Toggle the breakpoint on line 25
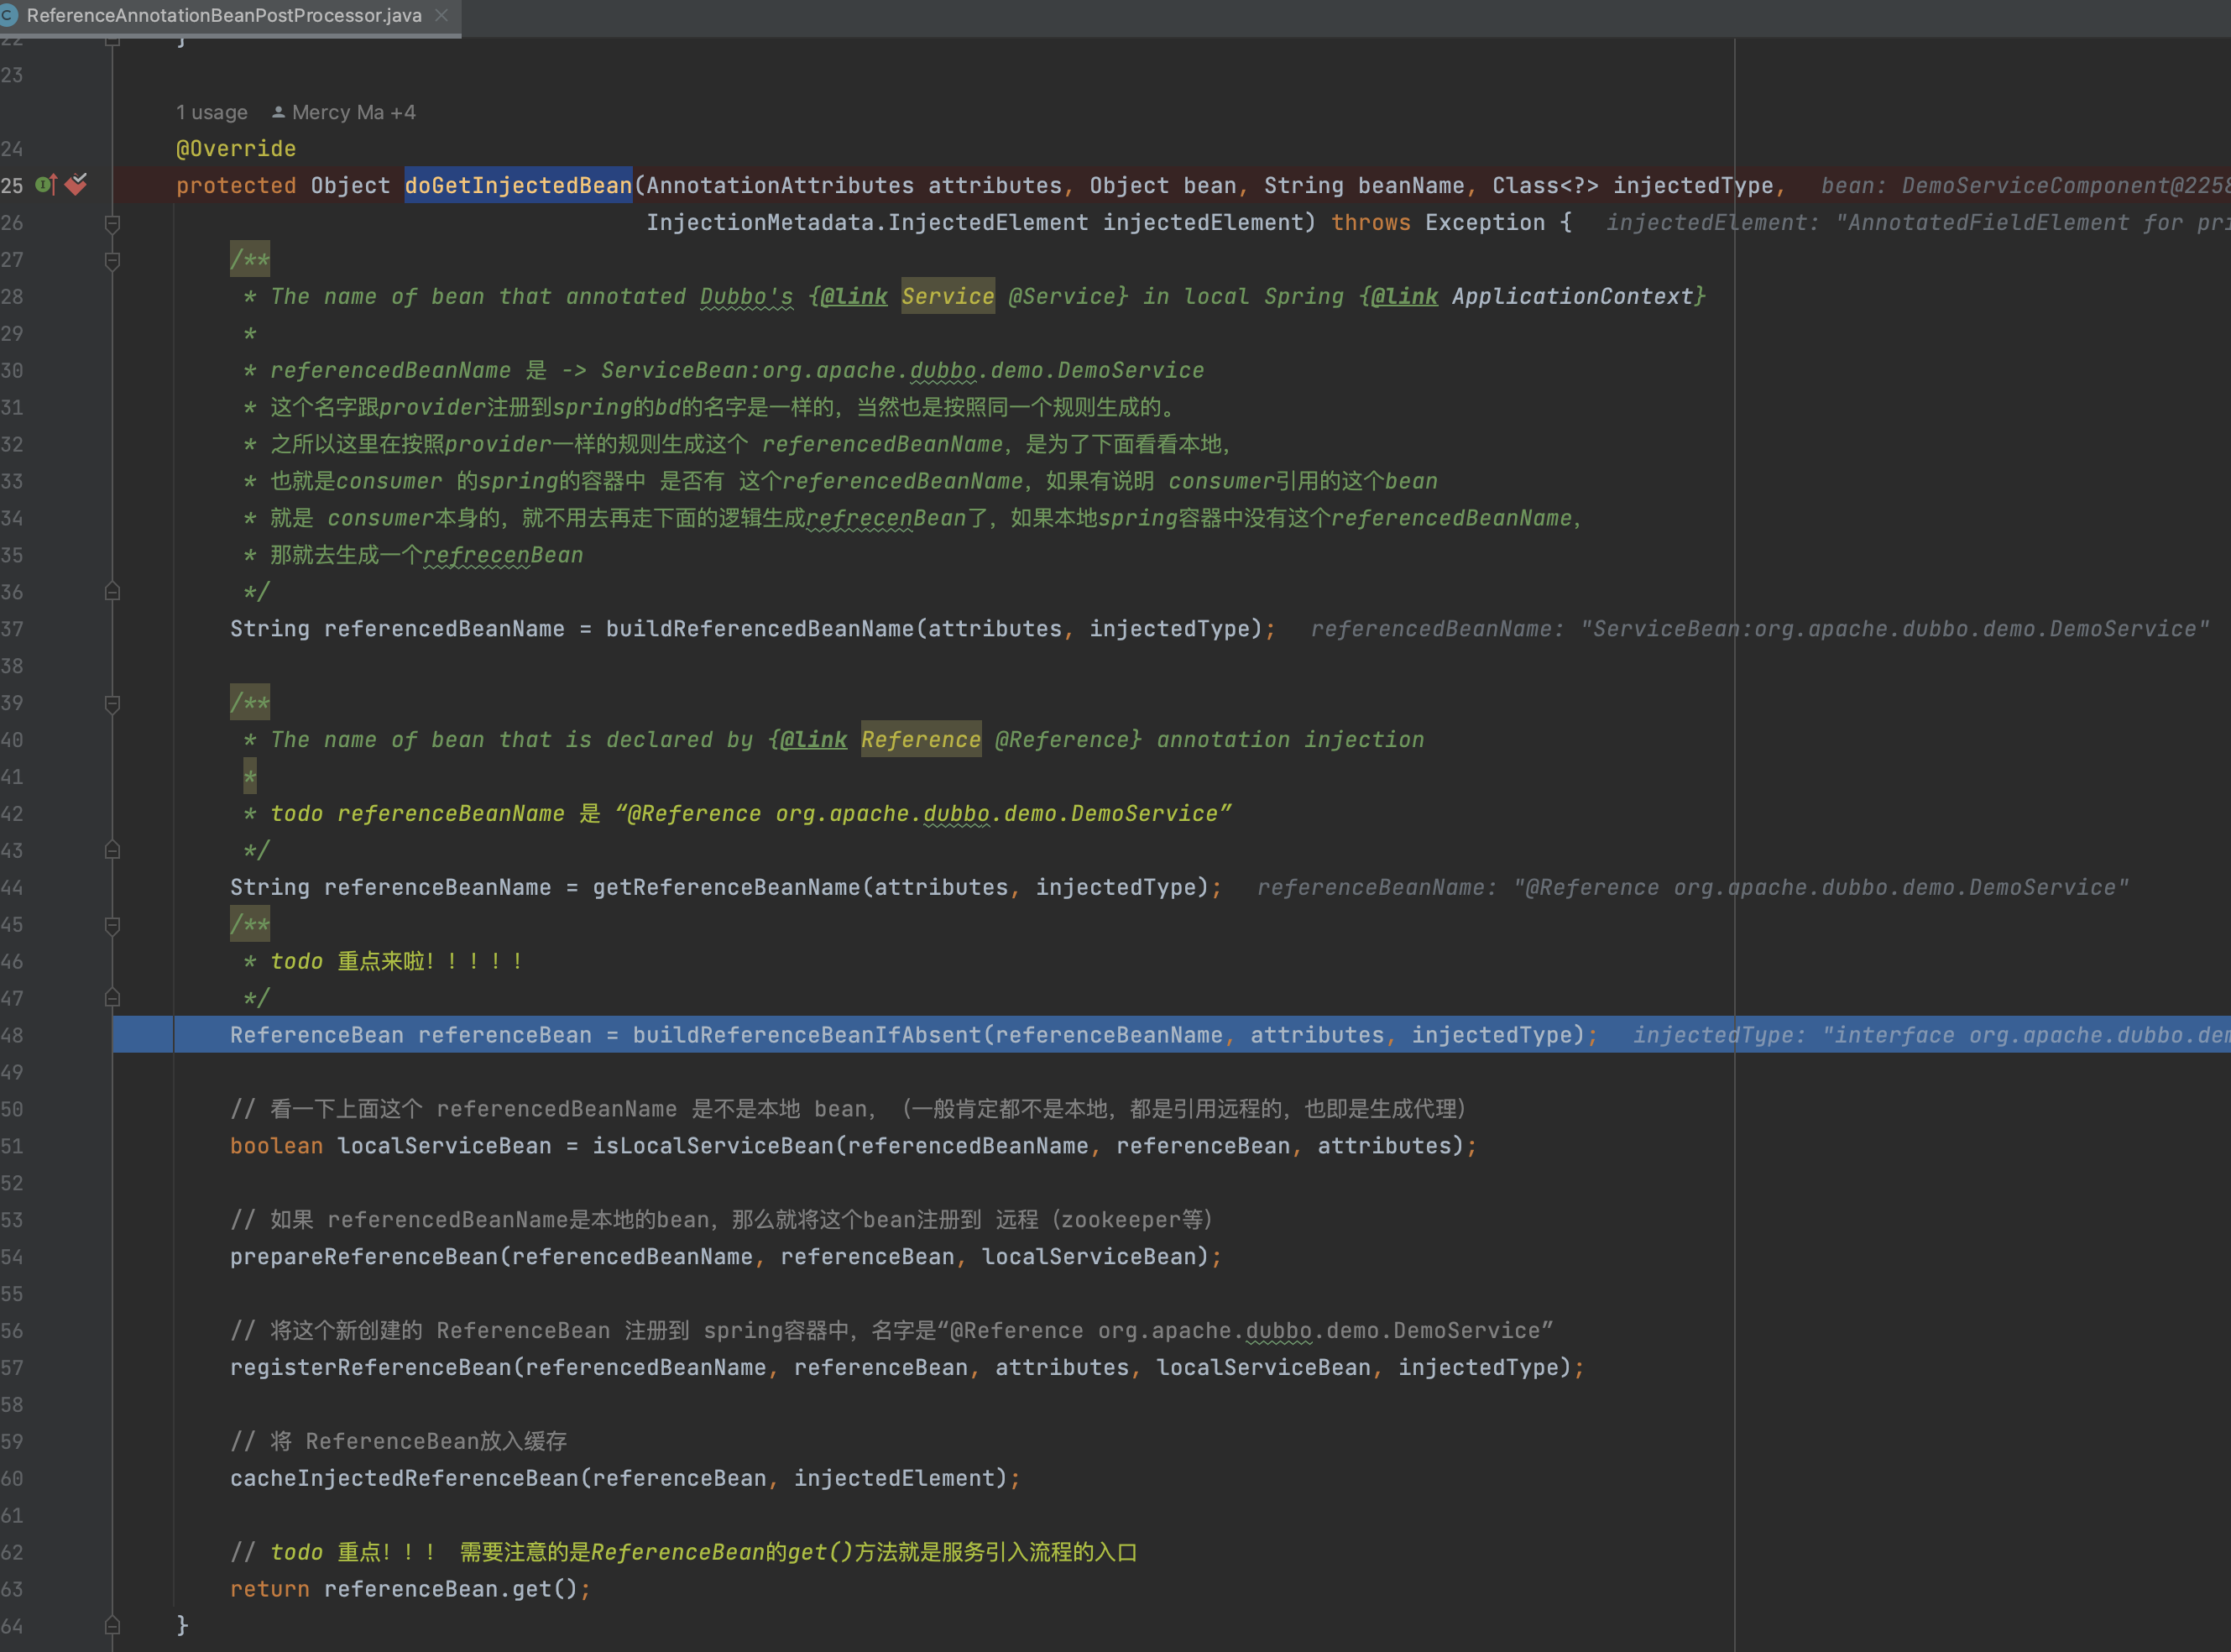 [77, 185]
